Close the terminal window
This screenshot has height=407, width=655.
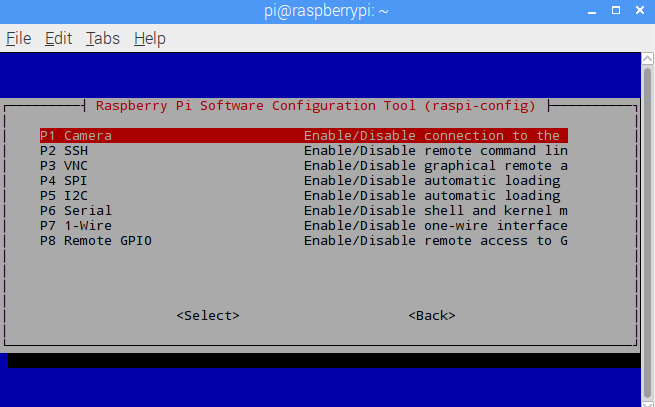[640, 10]
